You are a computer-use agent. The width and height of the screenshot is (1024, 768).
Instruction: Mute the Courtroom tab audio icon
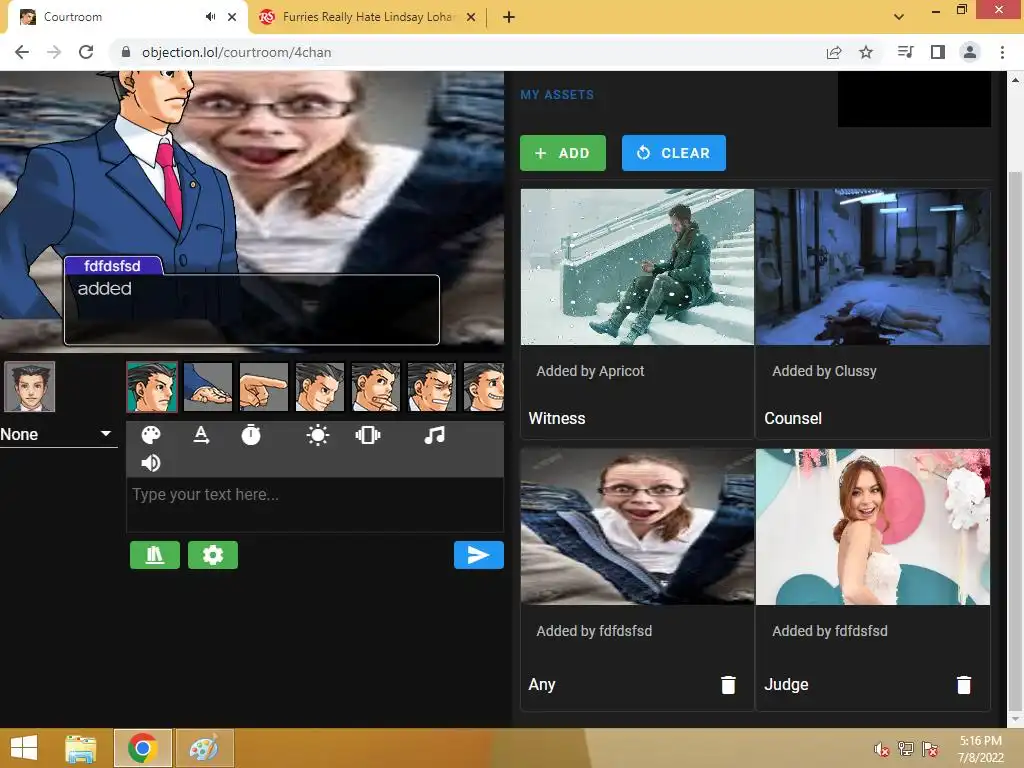pos(210,17)
